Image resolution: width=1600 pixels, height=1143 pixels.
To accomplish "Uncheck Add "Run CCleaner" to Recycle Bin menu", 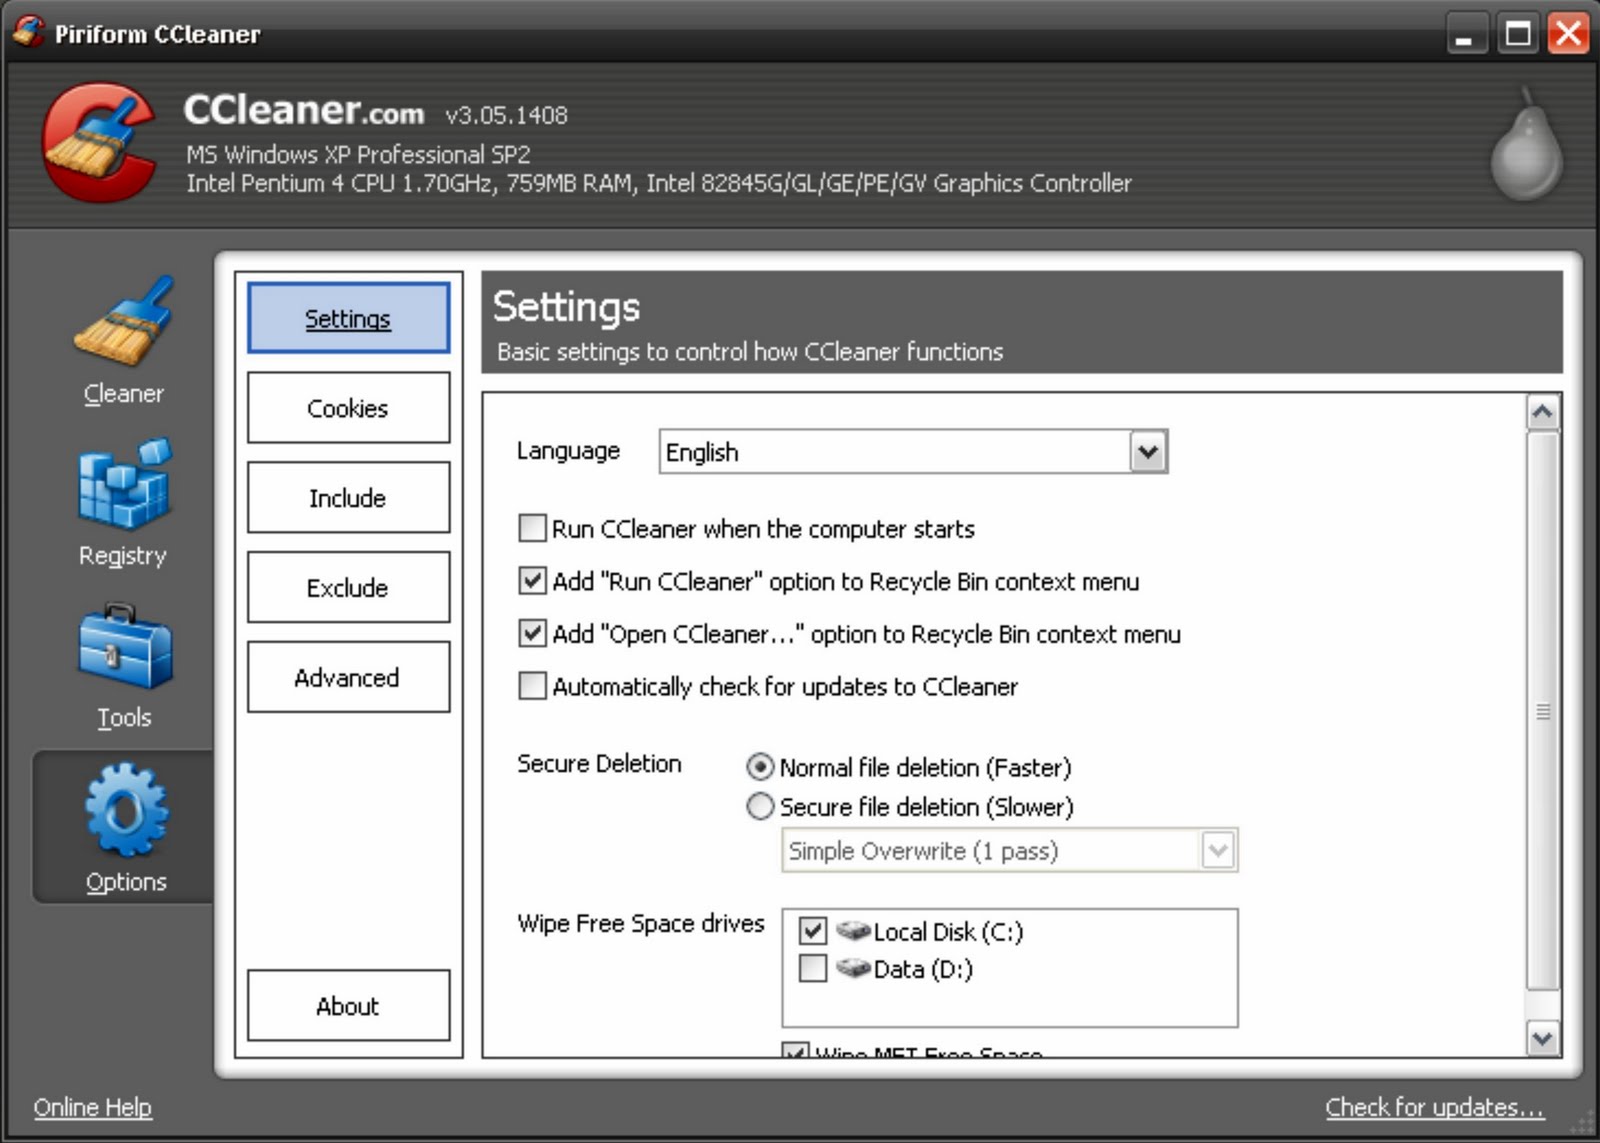I will pos(532,581).
